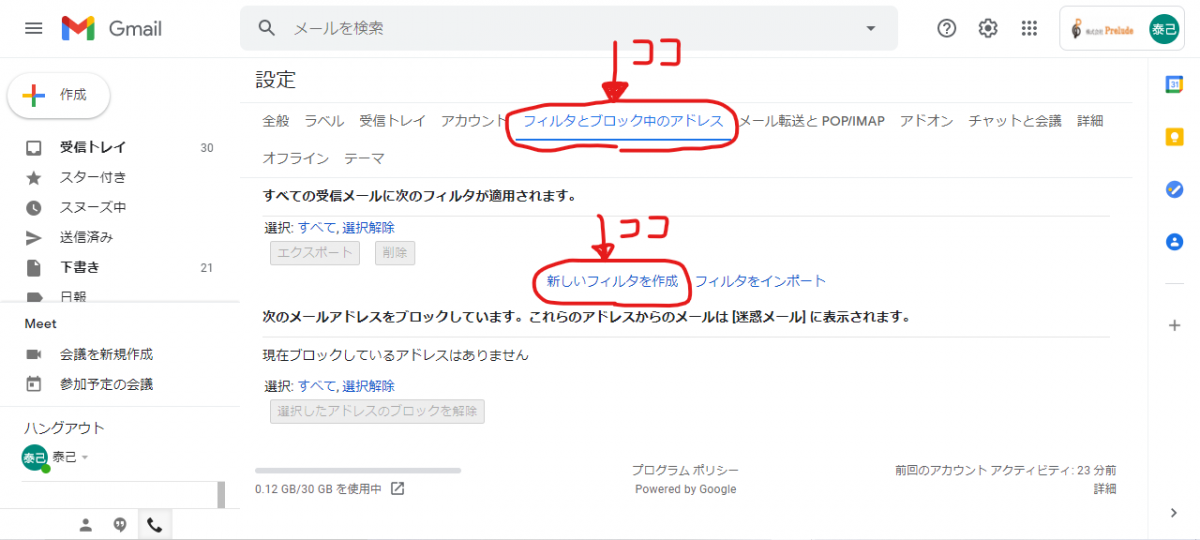Switch to the ラベル settings tab
This screenshot has height=540, width=1200.
[324, 121]
